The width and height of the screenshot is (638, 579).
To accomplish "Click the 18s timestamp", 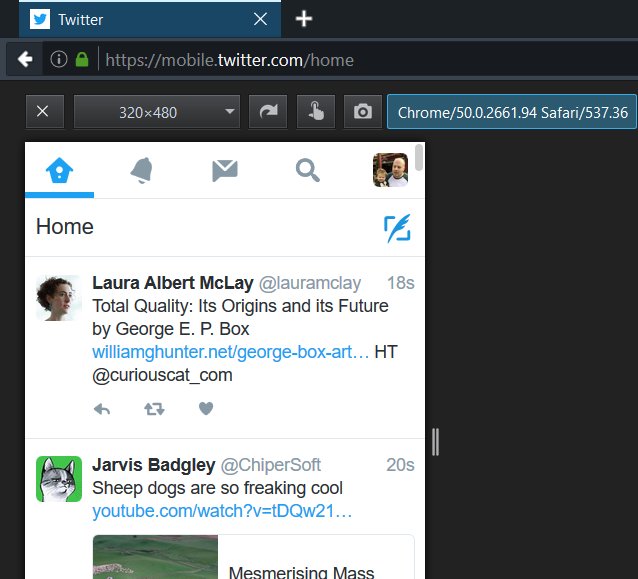I will [401, 283].
